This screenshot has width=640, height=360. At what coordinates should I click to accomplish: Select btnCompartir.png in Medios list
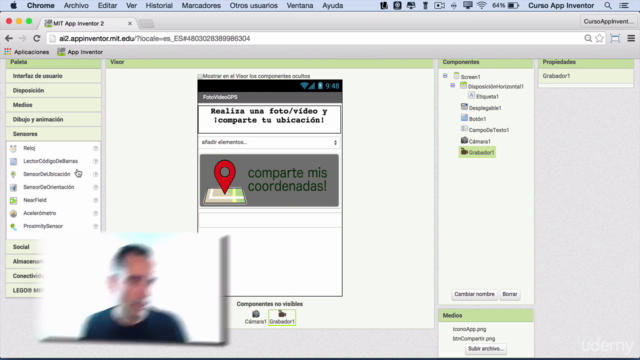coord(474,338)
